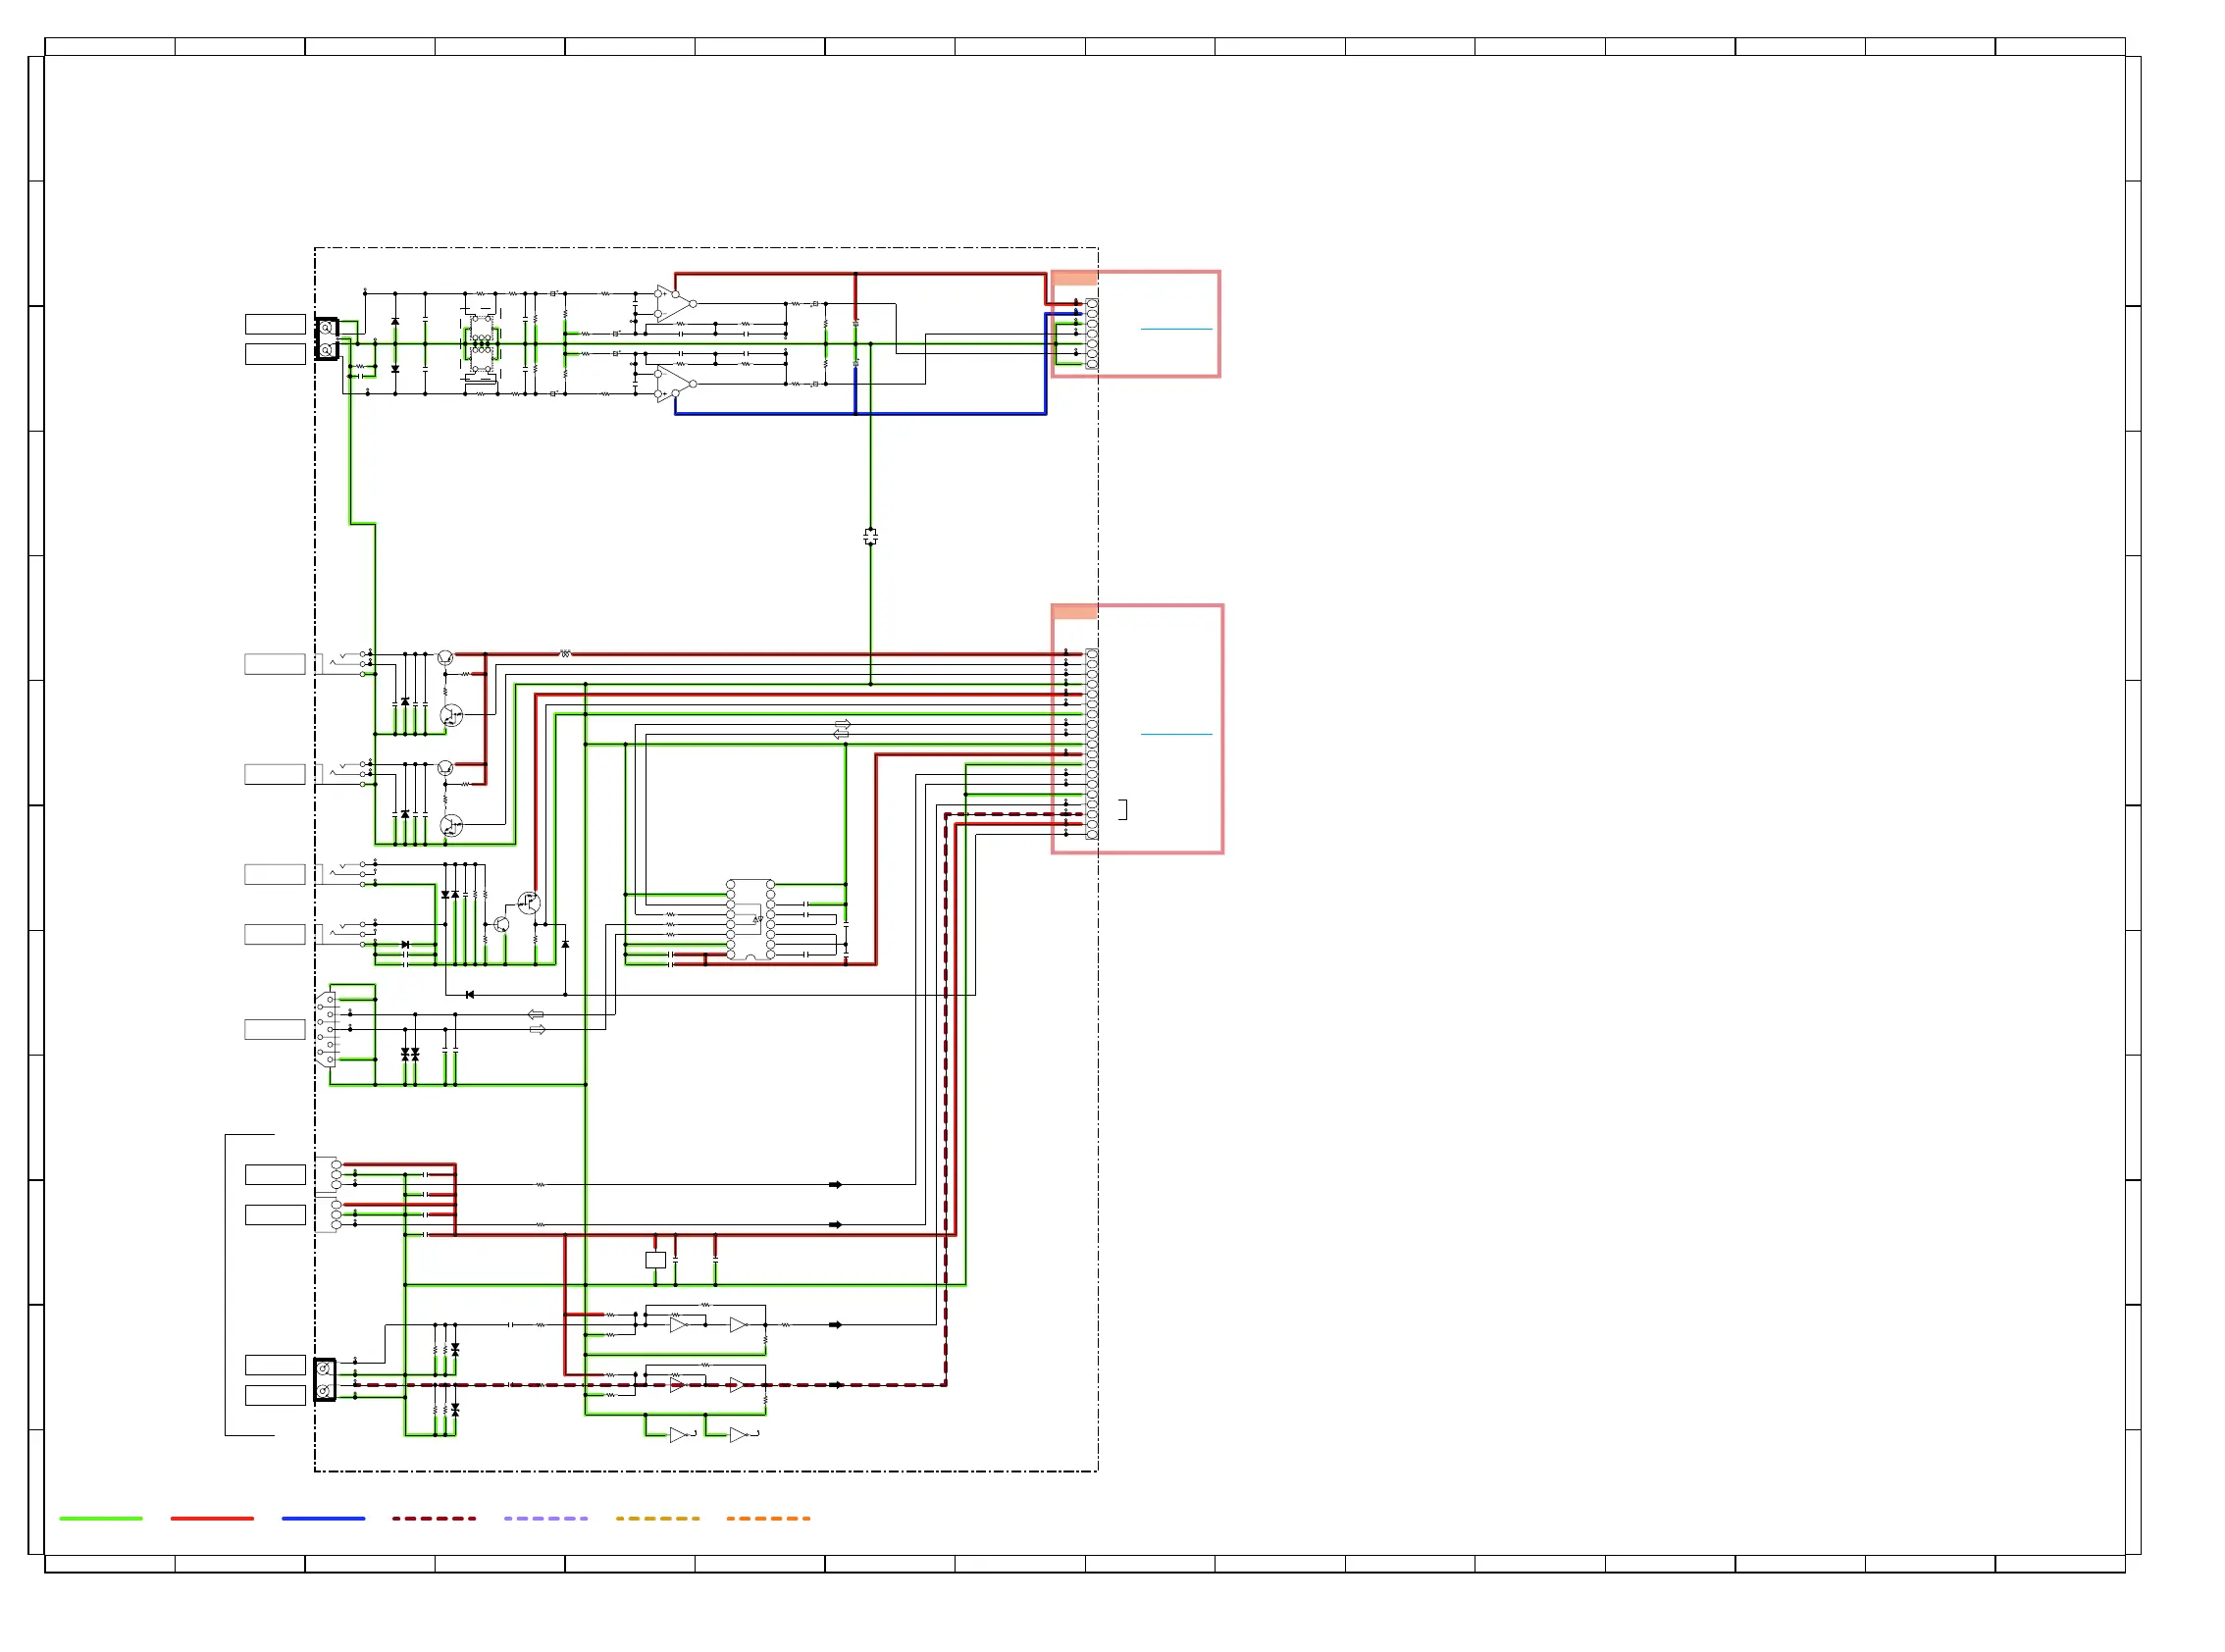
Task: Click the diode on the long horizontal black line
Action: [470, 995]
